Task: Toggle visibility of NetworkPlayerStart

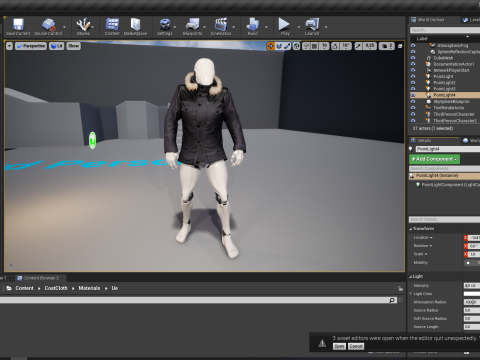Action: (x=413, y=70)
